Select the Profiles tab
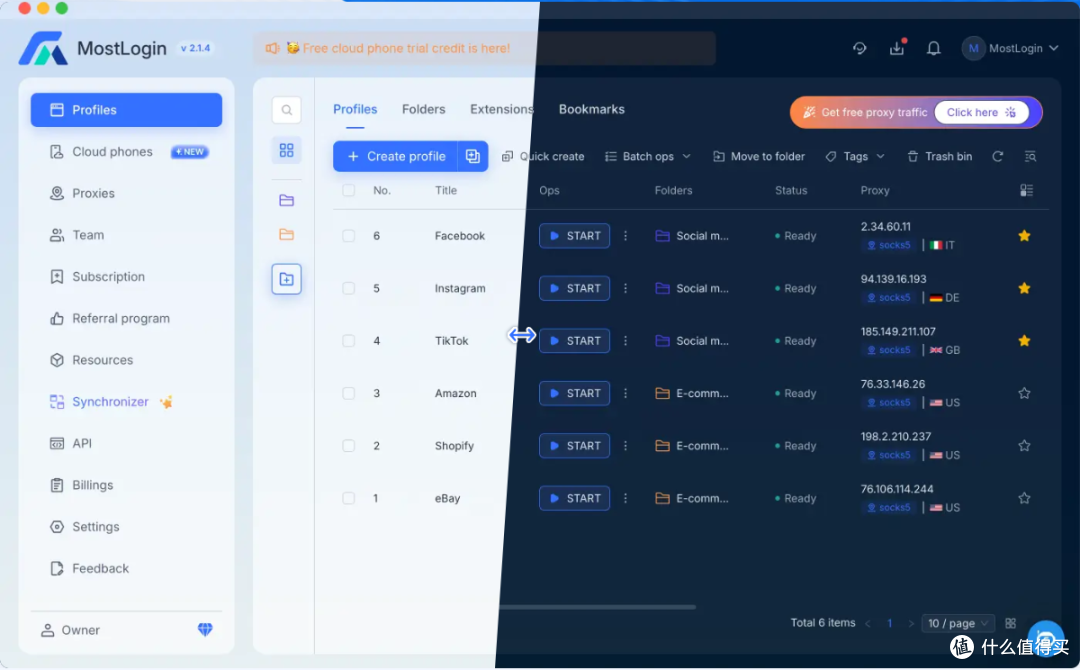This screenshot has height=670, width=1080. coord(355,109)
